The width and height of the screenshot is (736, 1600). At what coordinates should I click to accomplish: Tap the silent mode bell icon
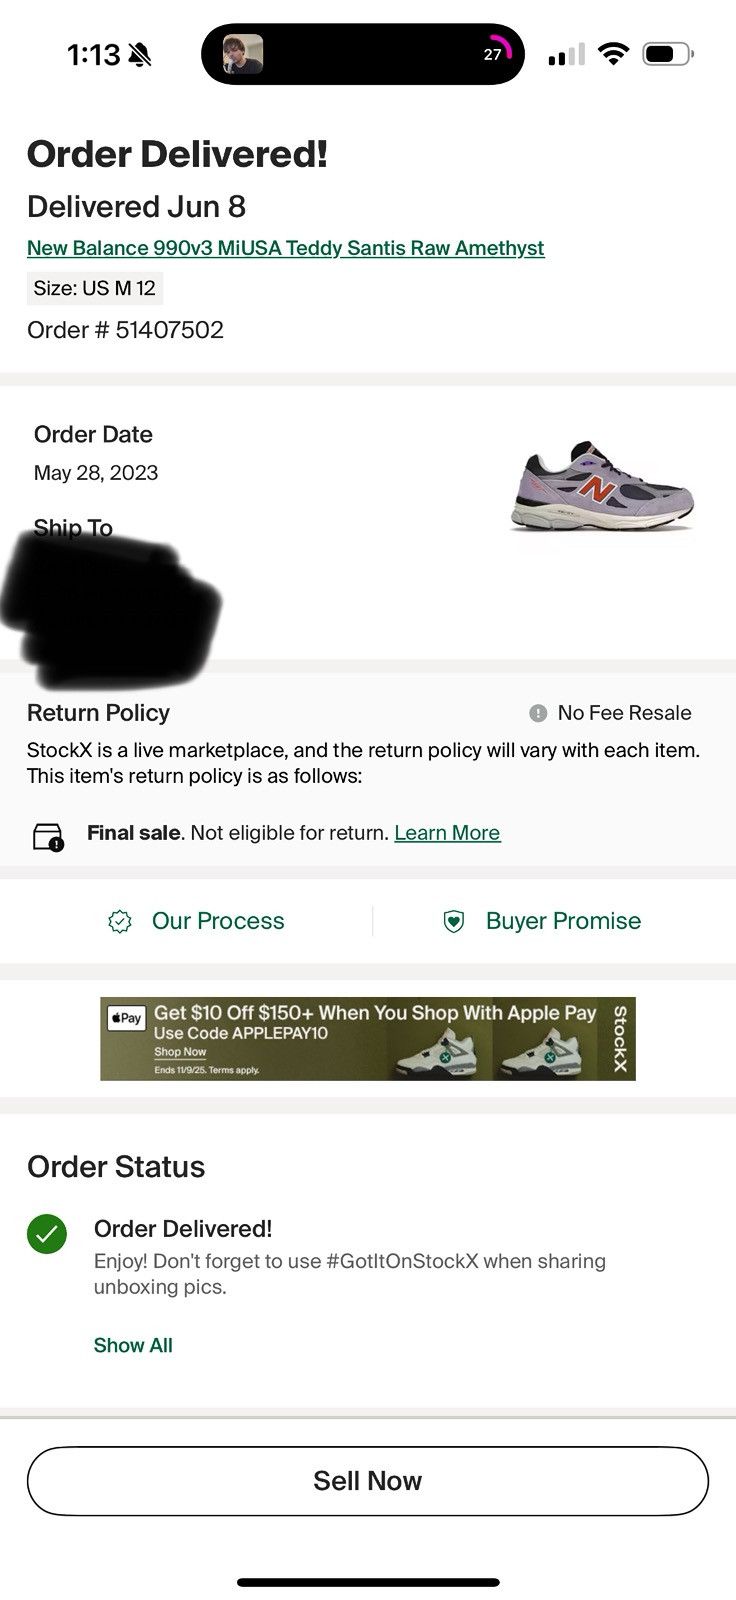(141, 55)
